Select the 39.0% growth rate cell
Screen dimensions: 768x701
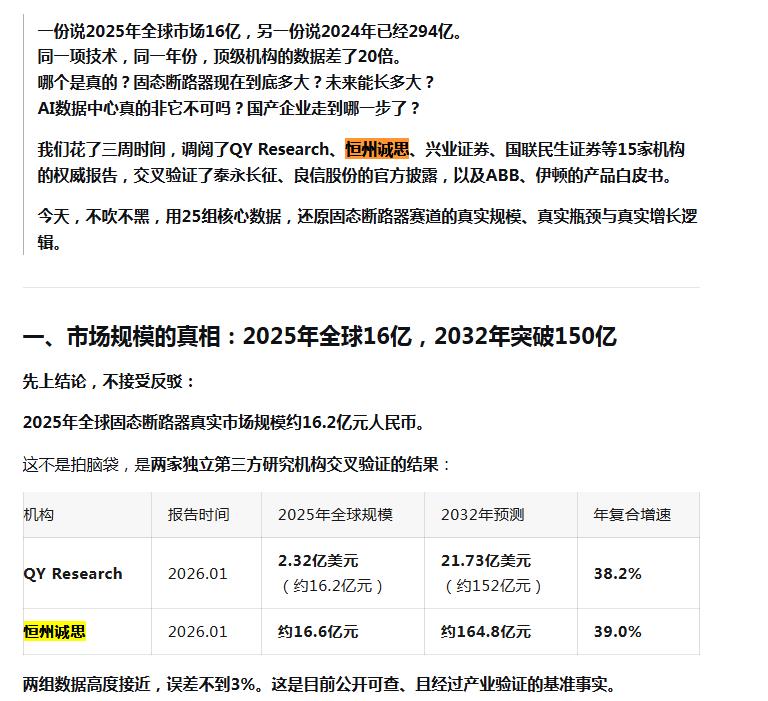pos(617,631)
